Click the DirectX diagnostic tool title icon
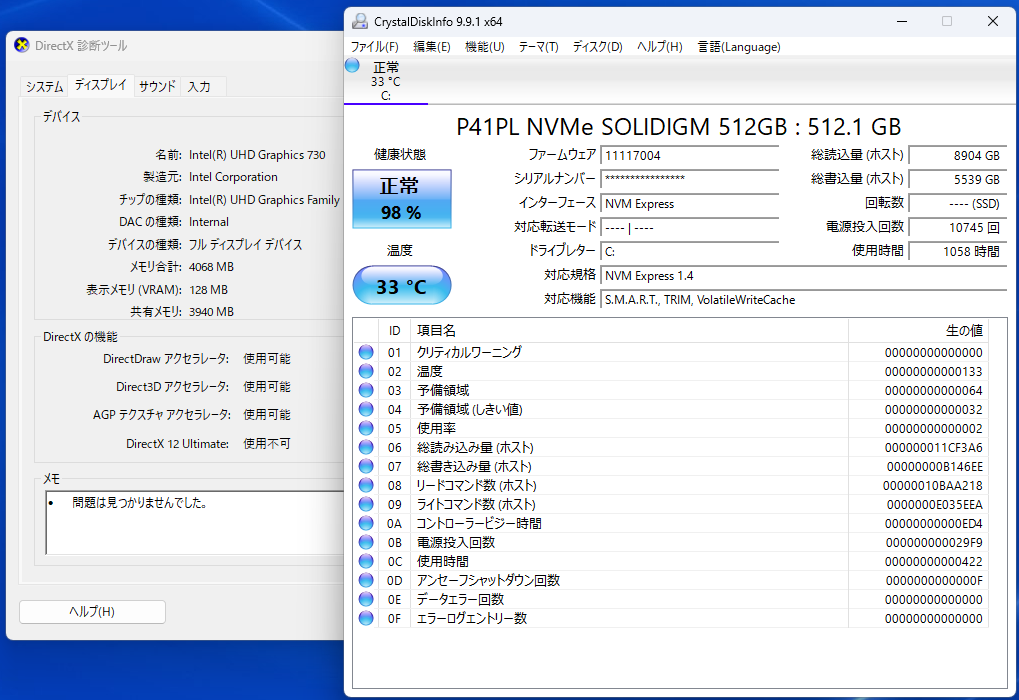This screenshot has width=1019, height=700. (22, 45)
